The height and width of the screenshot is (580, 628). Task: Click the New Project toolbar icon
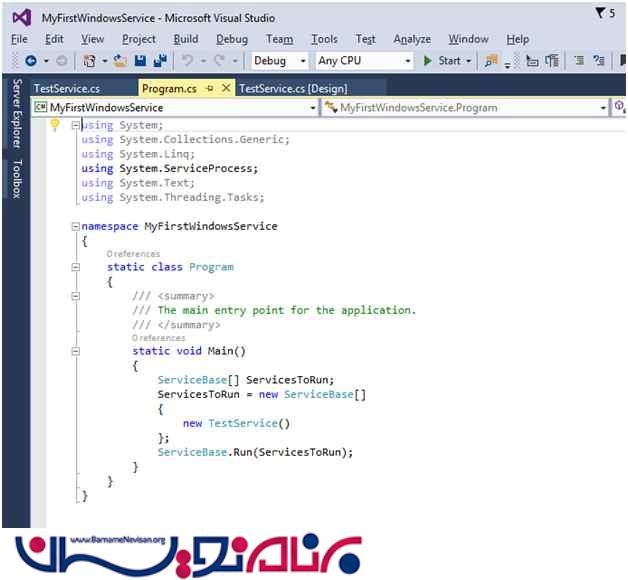(89, 61)
